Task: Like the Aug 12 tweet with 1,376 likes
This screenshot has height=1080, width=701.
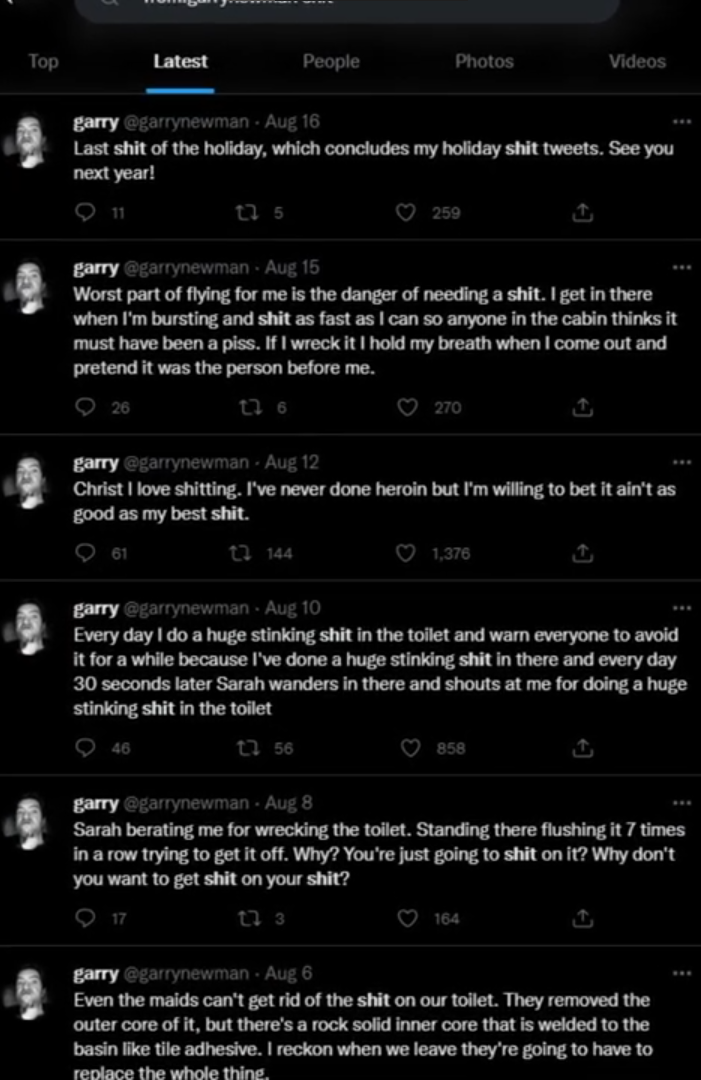Action: click(x=406, y=553)
